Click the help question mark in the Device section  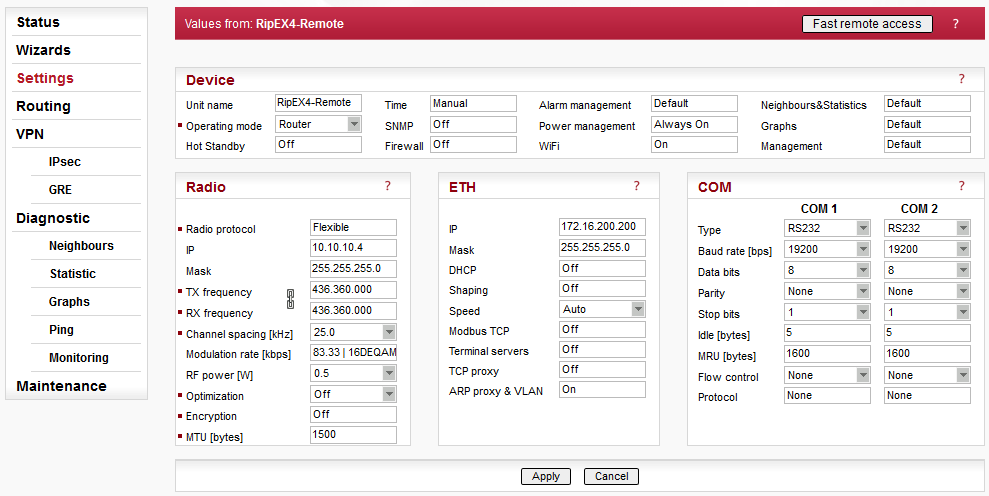[961, 79]
